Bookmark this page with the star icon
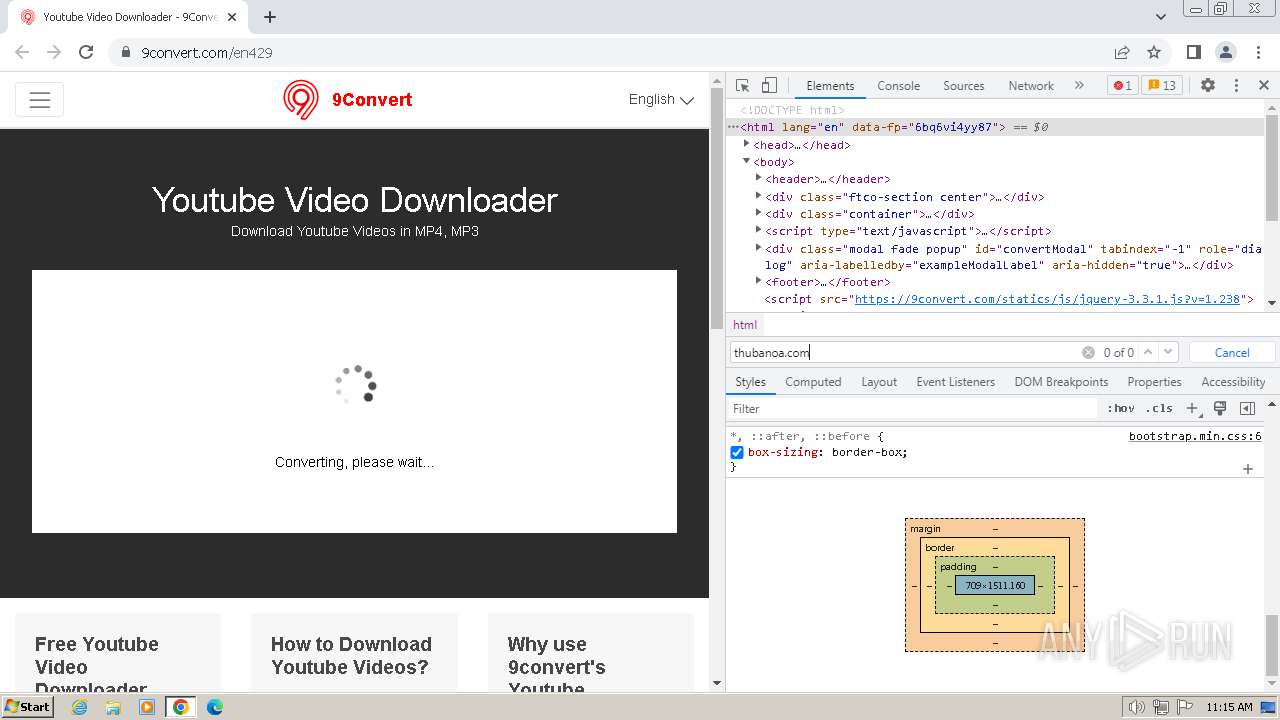Viewport: 1280px width, 720px height. [x=1154, y=52]
